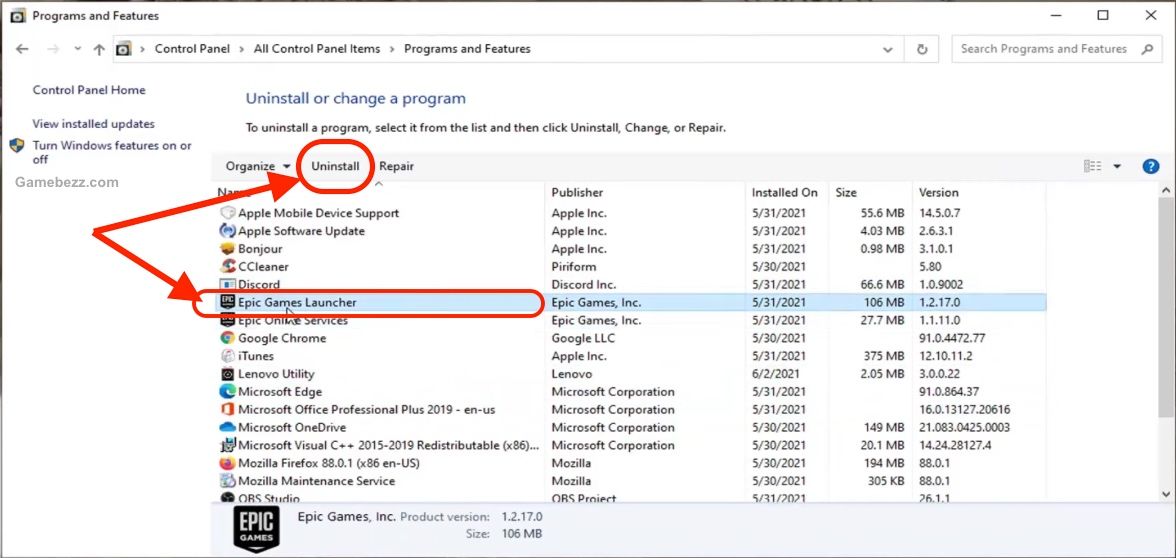This screenshot has width=1176, height=558.
Task: Expand chevron after Control Panel breadcrumb
Action: 242,49
